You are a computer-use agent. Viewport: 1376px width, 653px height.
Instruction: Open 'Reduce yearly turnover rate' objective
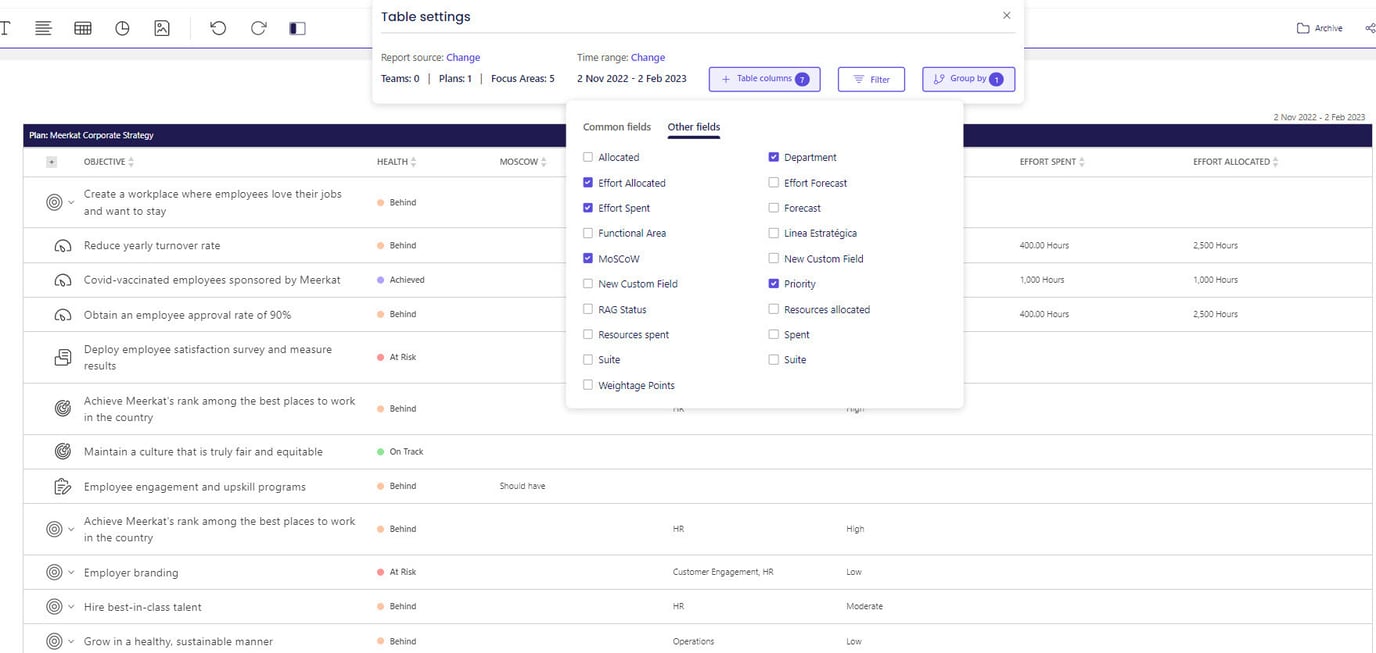152,246
